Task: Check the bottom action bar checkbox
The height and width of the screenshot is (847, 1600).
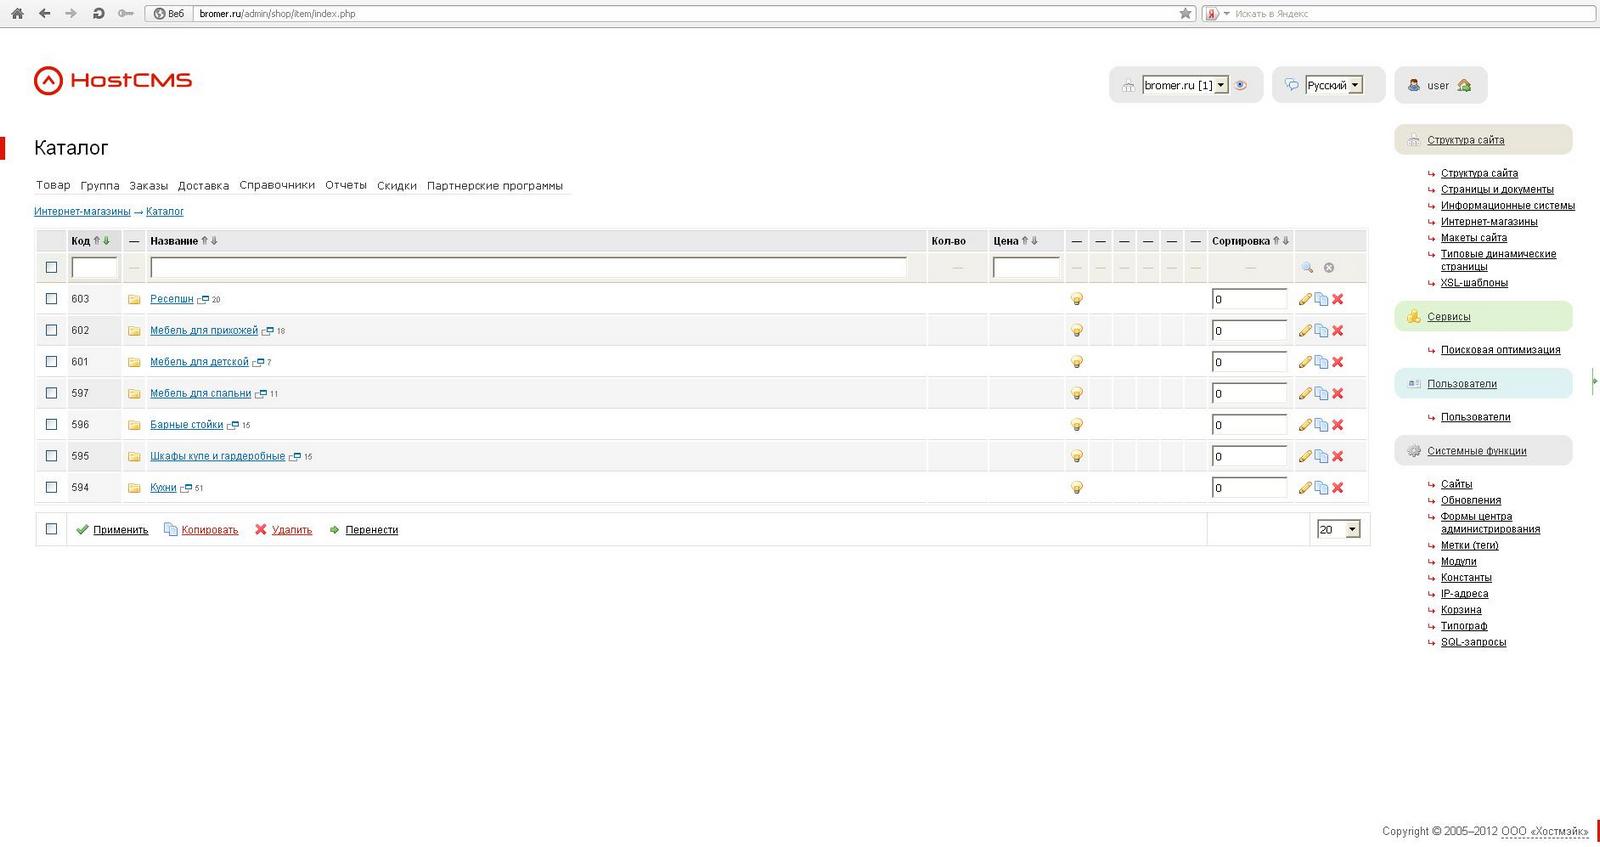Action: pyautogui.click(x=52, y=529)
